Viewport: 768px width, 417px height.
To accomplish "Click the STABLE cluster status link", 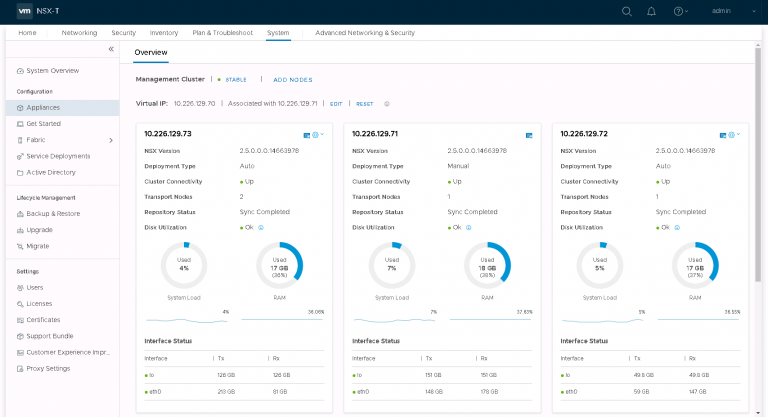I will tap(236, 80).
